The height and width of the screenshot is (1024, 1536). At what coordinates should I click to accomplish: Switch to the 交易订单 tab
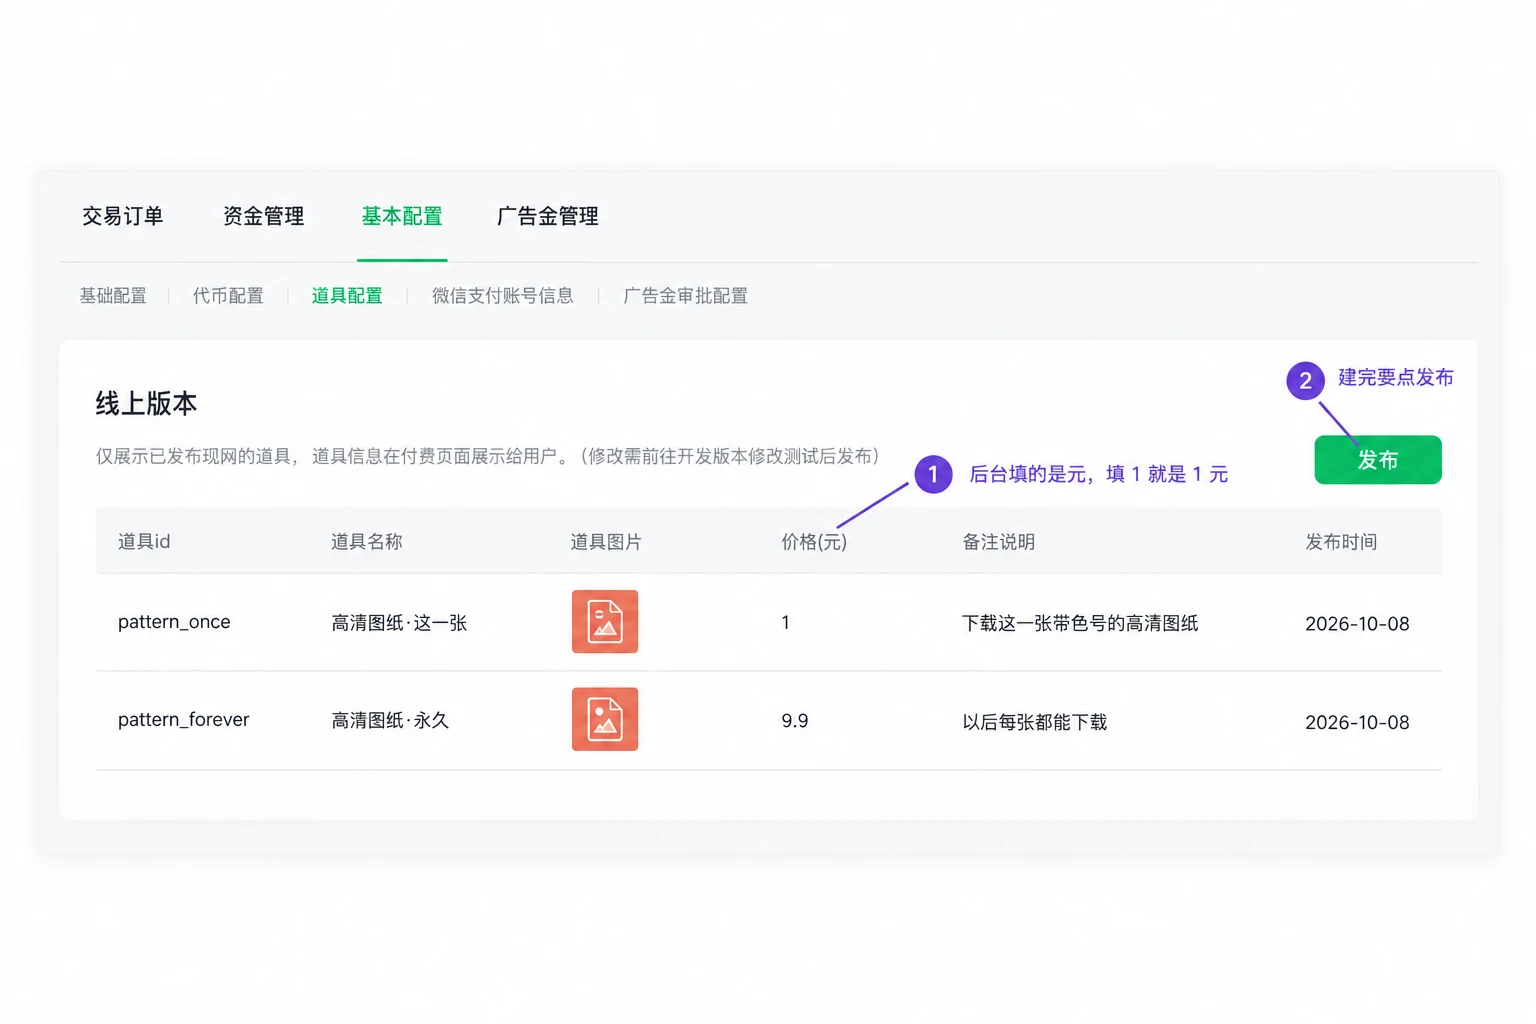click(x=123, y=216)
